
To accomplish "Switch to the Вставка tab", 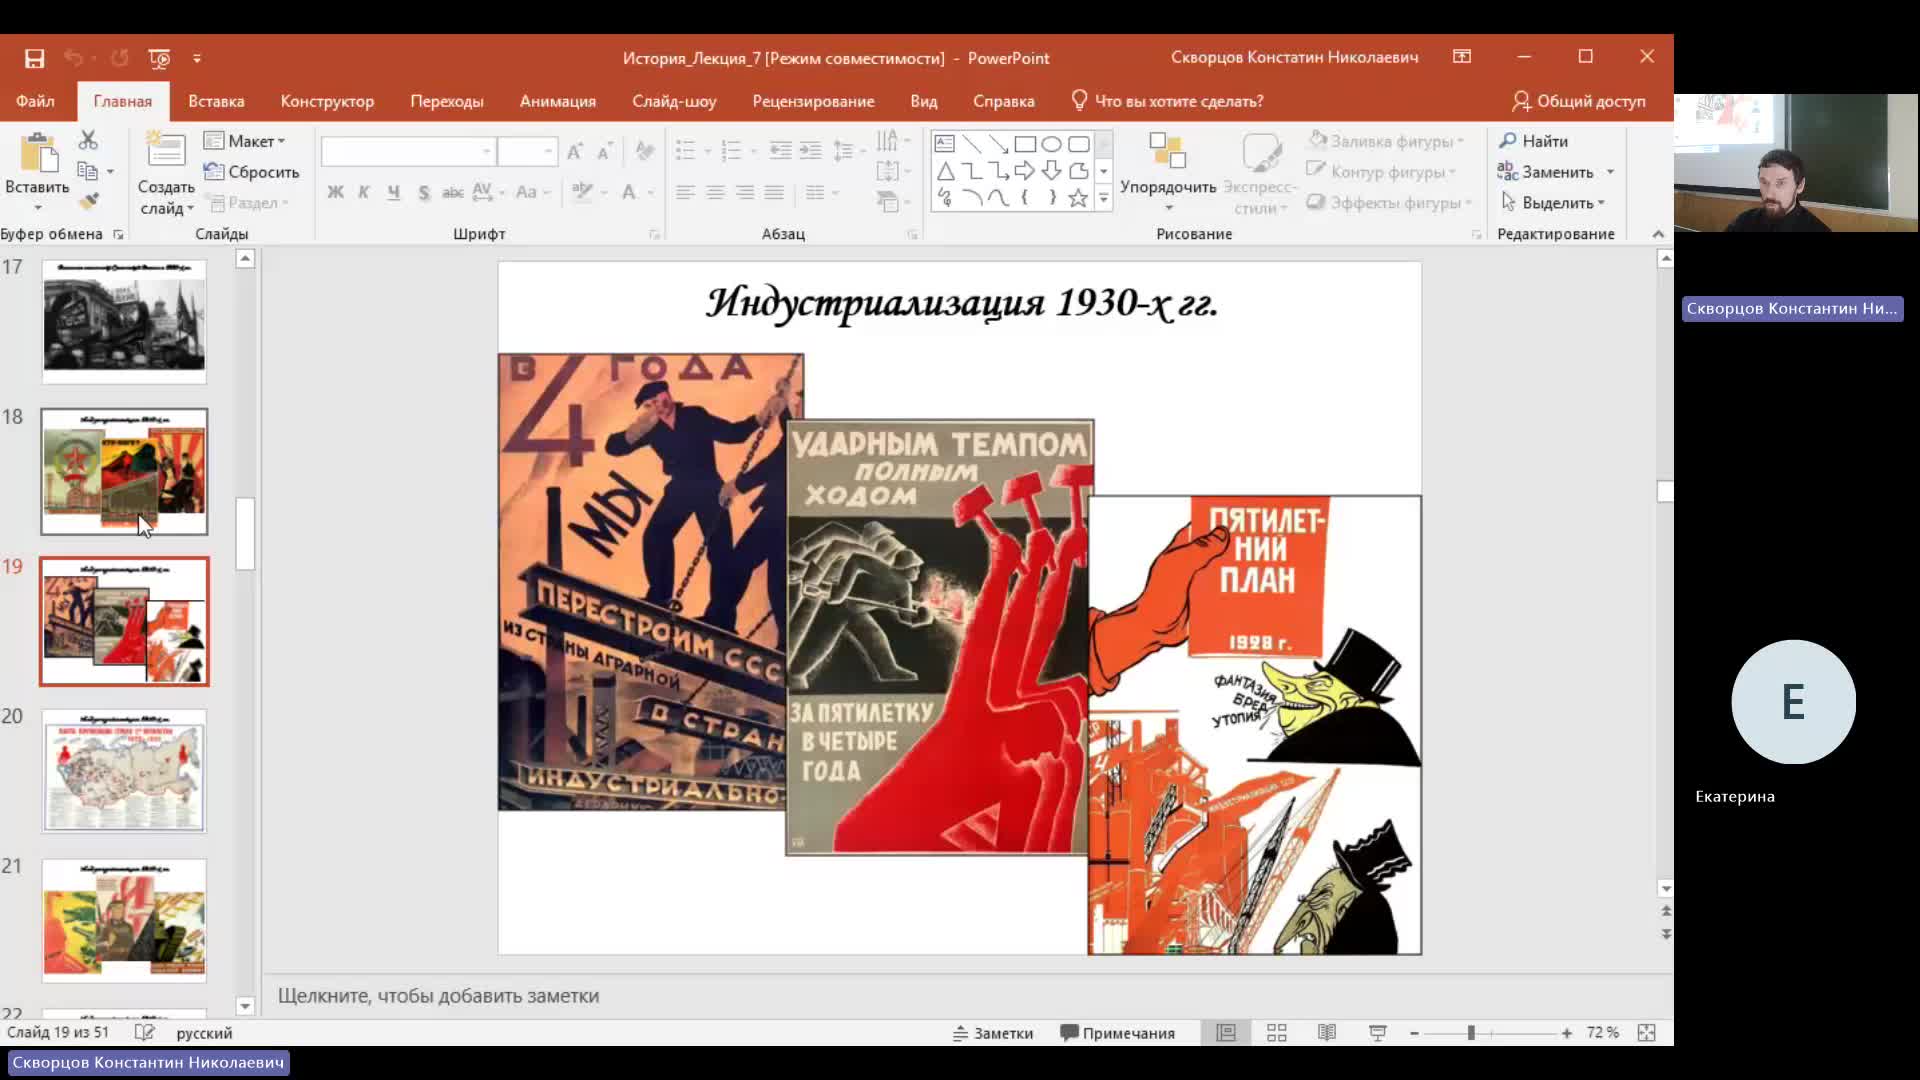I will click(x=216, y=101).
